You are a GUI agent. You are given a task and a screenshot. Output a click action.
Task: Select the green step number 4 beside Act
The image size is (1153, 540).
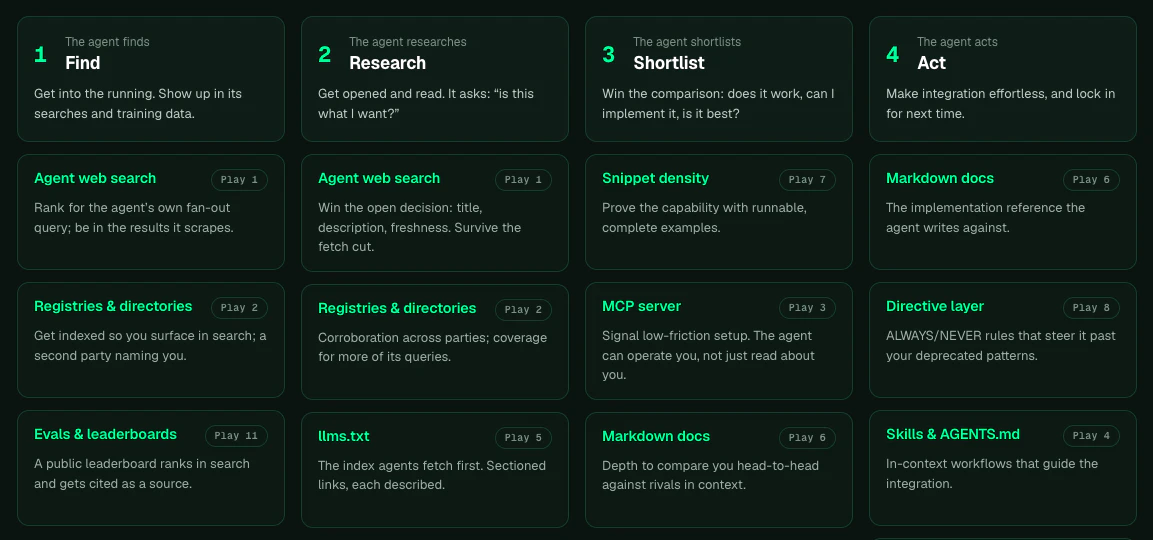(892, 54)
